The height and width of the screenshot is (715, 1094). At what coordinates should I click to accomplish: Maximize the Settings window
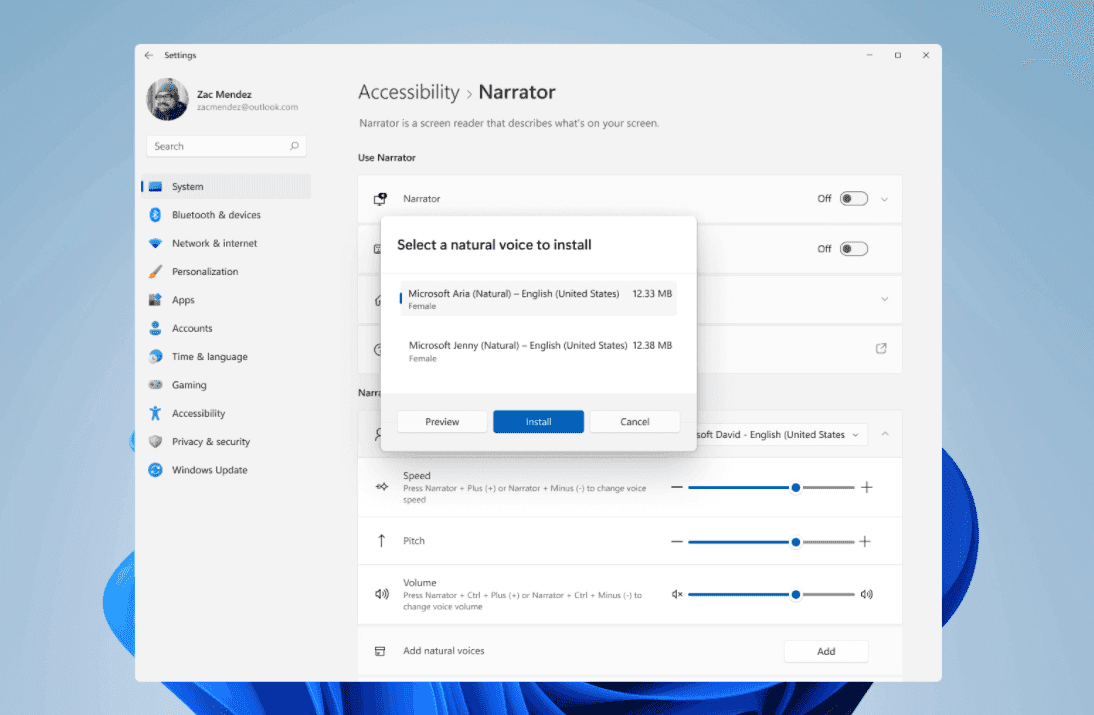click(x=898, y=55)
